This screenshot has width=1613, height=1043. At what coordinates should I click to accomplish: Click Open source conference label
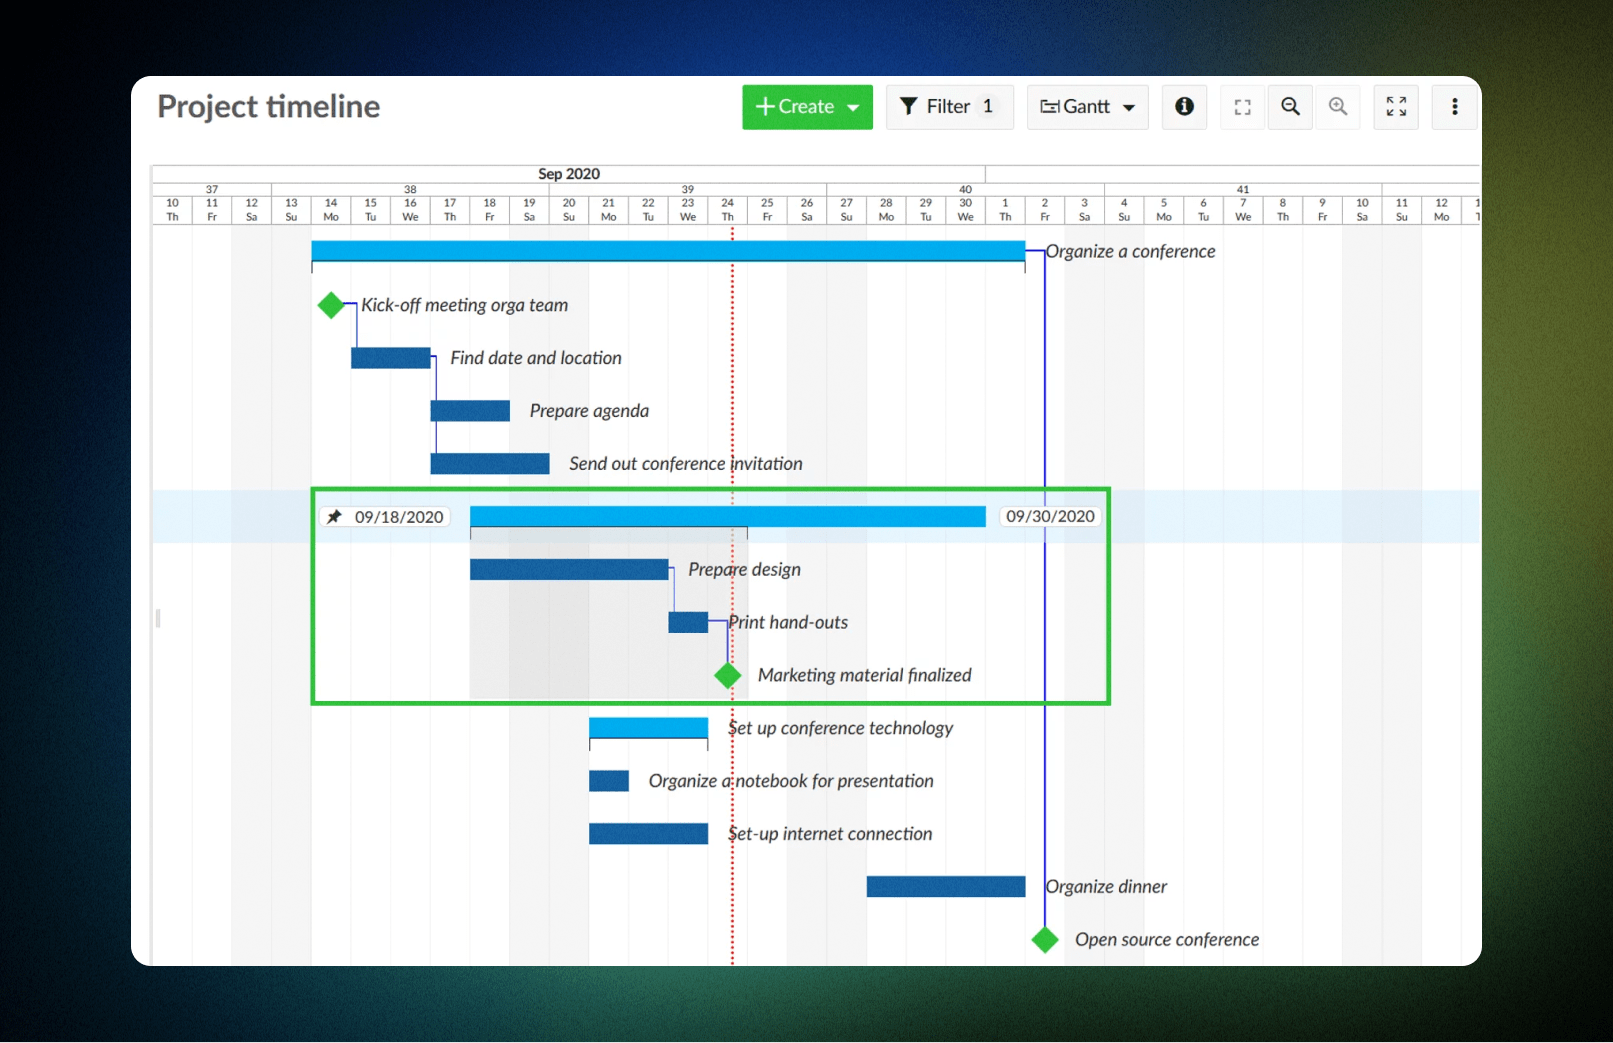tap(1167, 940)
